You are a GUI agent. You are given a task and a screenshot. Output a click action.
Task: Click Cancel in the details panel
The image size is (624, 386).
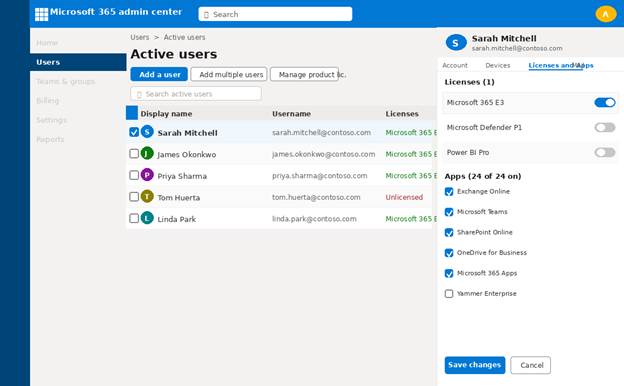click(531, 365)
